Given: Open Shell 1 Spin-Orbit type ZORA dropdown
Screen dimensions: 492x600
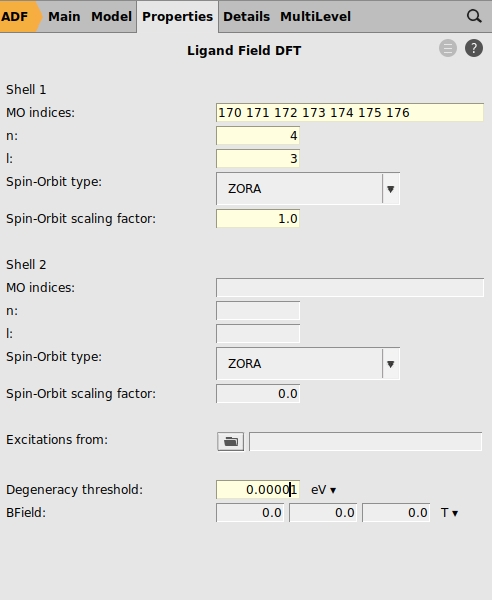Looking at the screenshot, I should coord(308,189).
